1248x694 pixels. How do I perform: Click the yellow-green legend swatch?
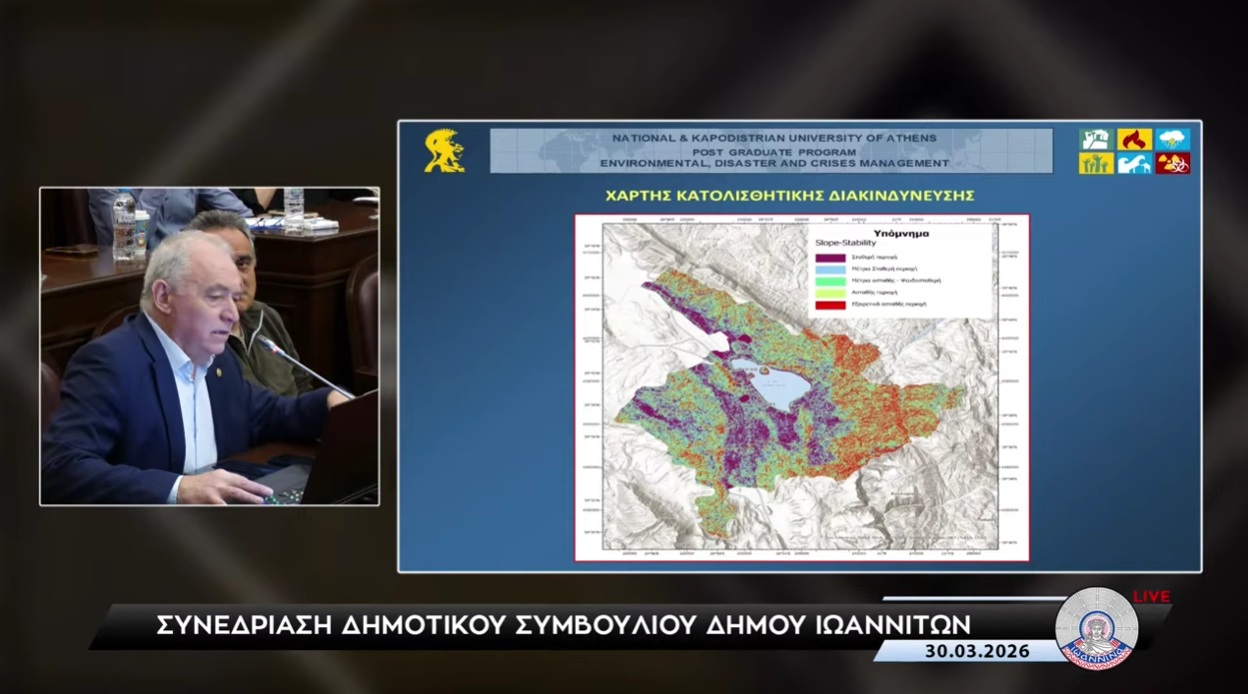coord(830,292)
